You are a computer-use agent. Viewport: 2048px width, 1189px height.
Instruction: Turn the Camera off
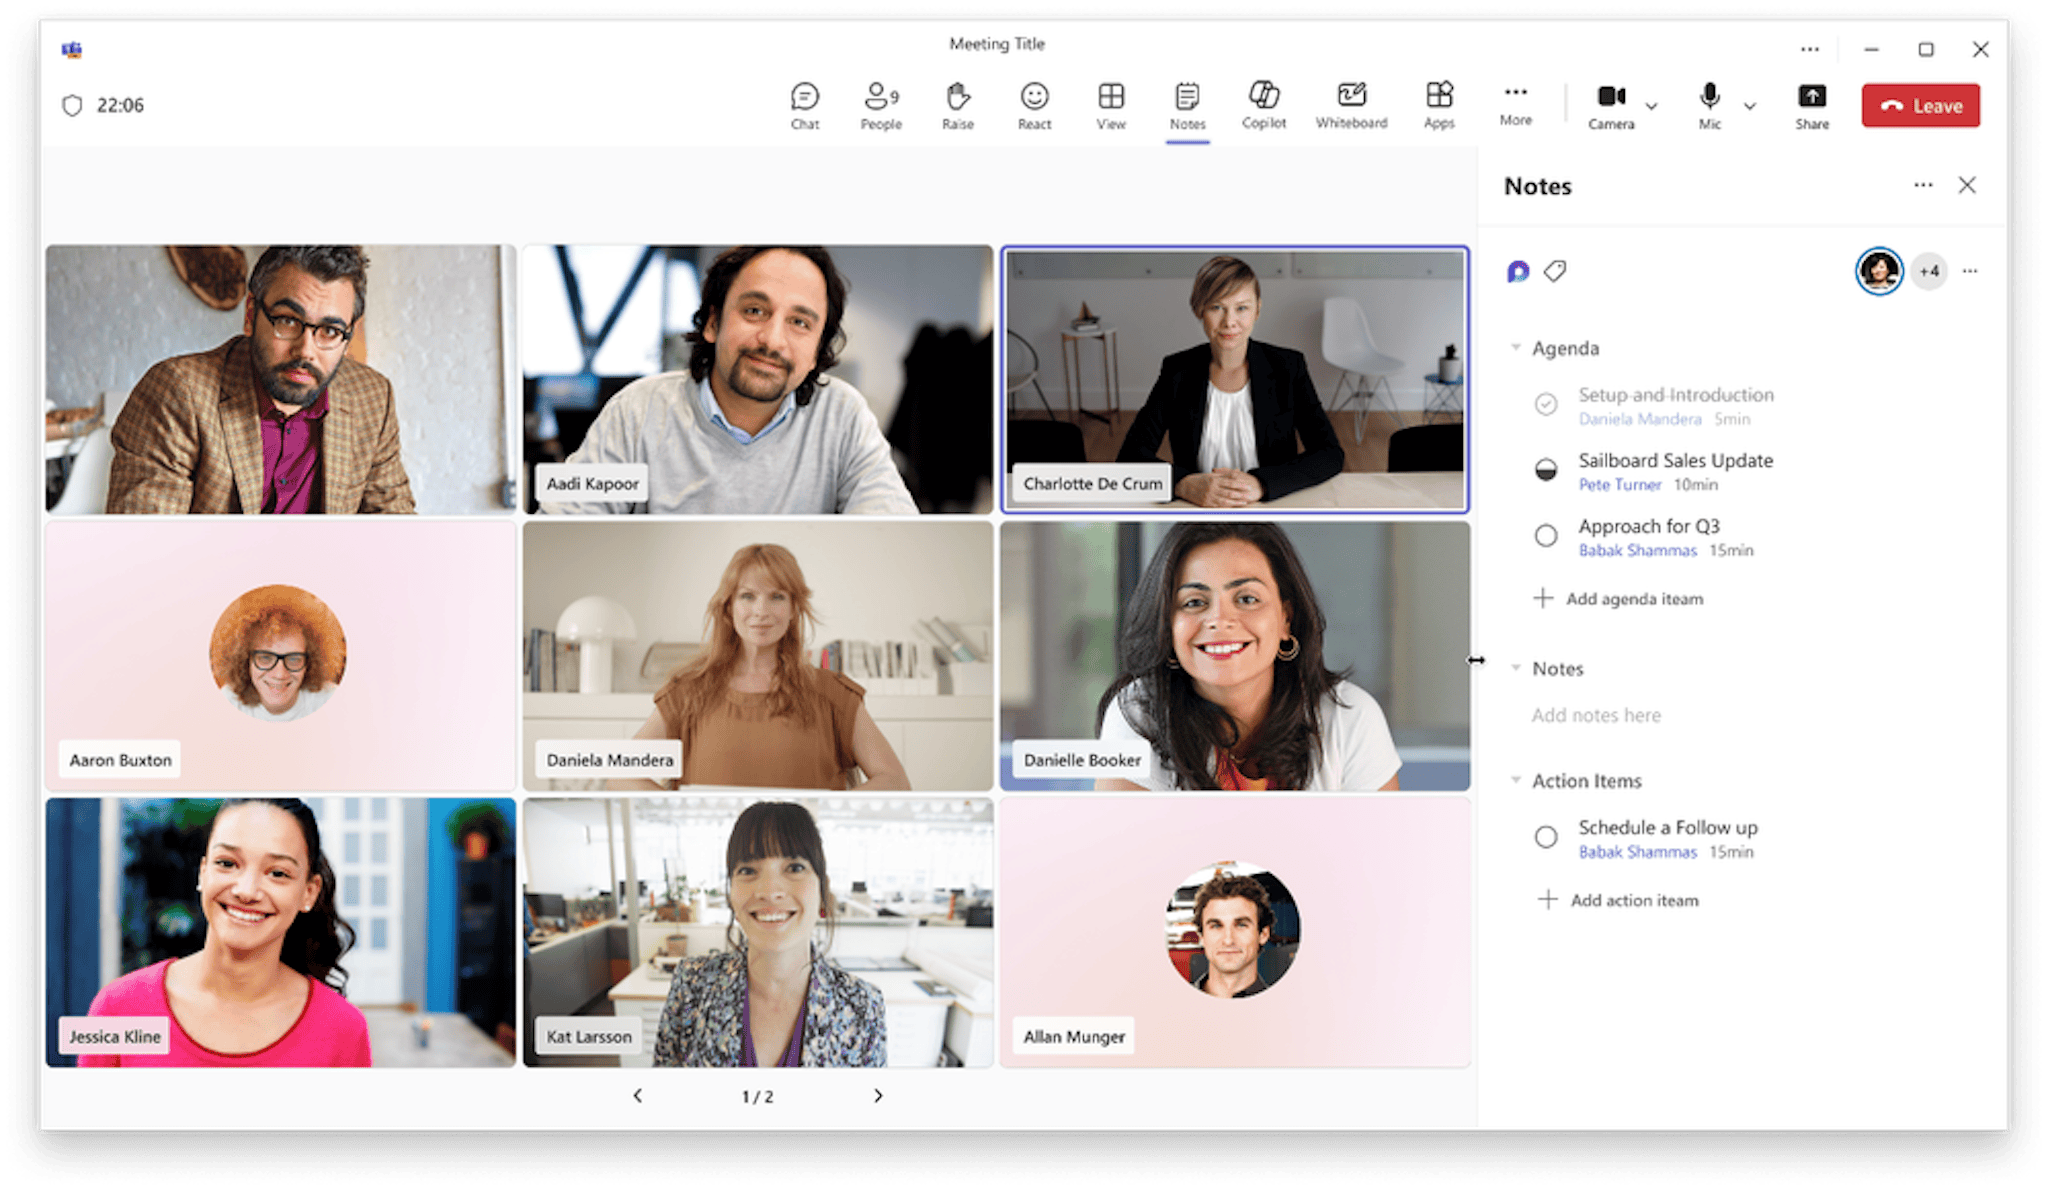(x=1611, y=106)
